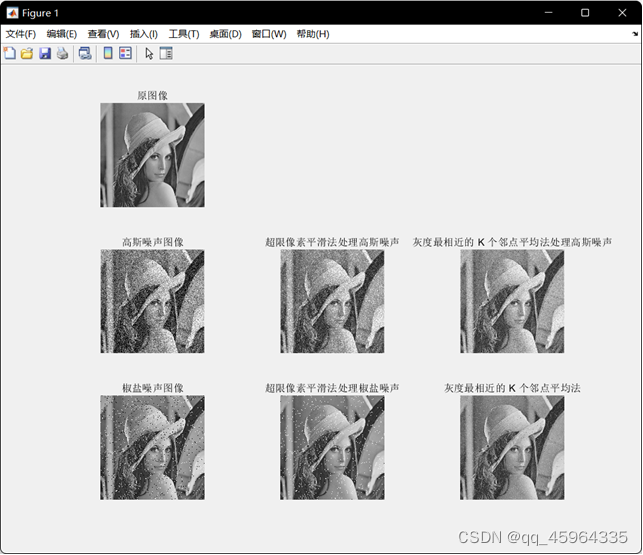
Task: Close the Figure 1 window
Action: 622,13
